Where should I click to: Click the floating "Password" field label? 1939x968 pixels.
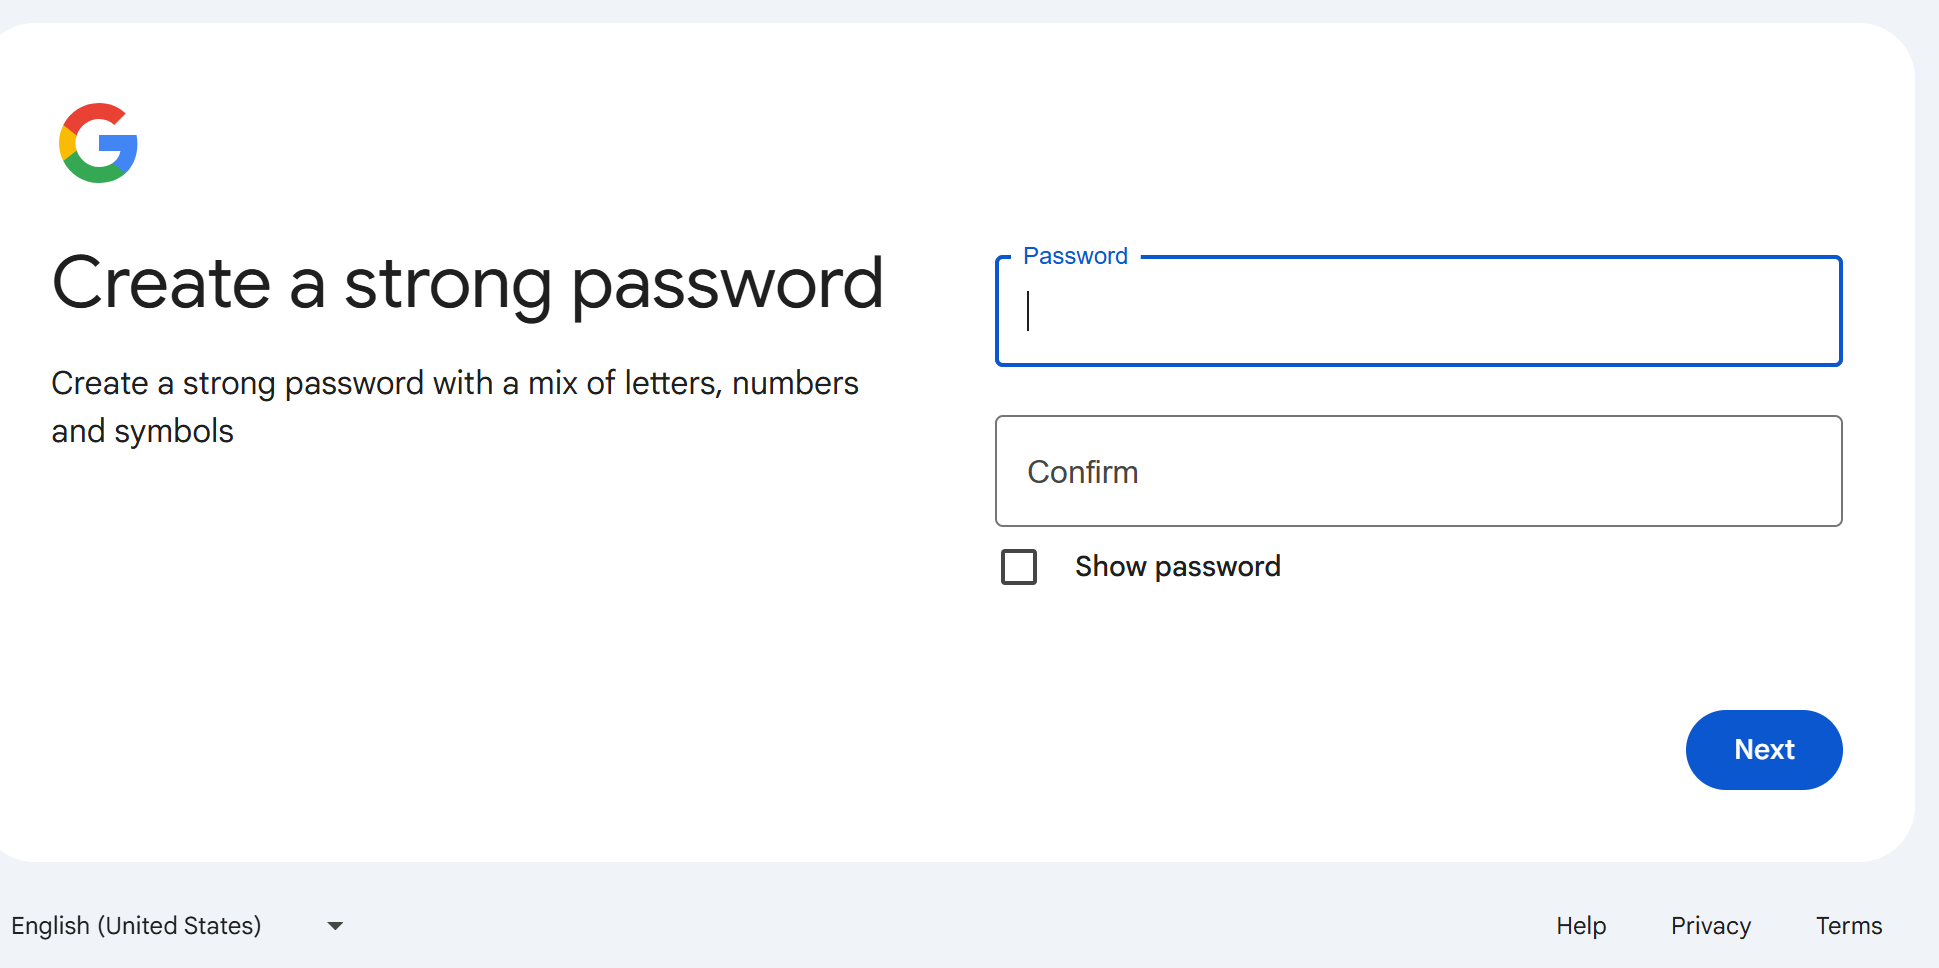[1075, 257]
